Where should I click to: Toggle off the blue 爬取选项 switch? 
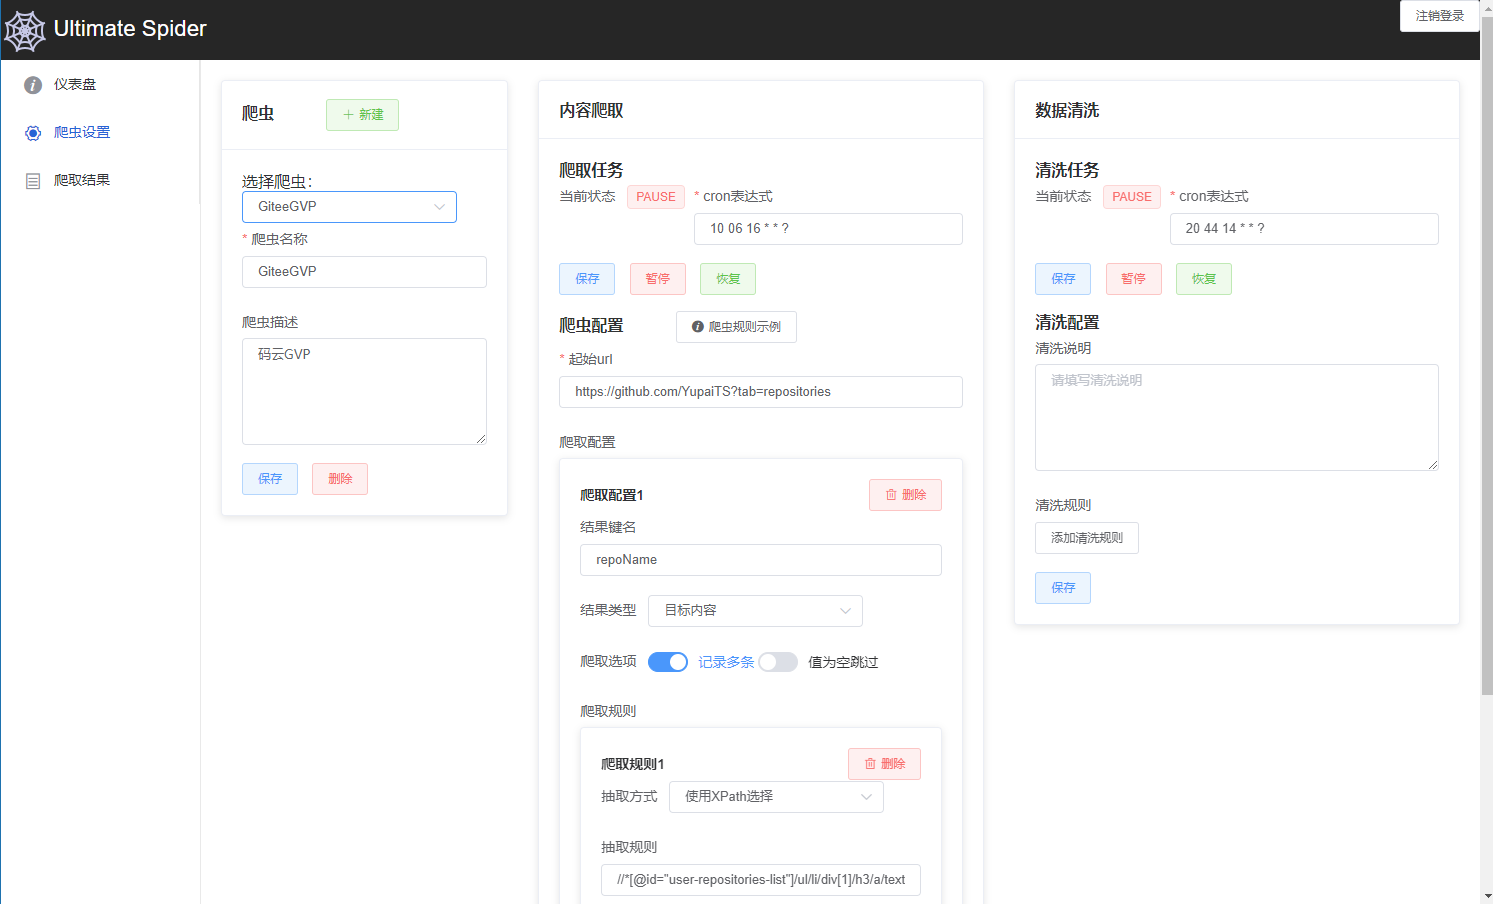pyautogui.click(x=667, y=661)
